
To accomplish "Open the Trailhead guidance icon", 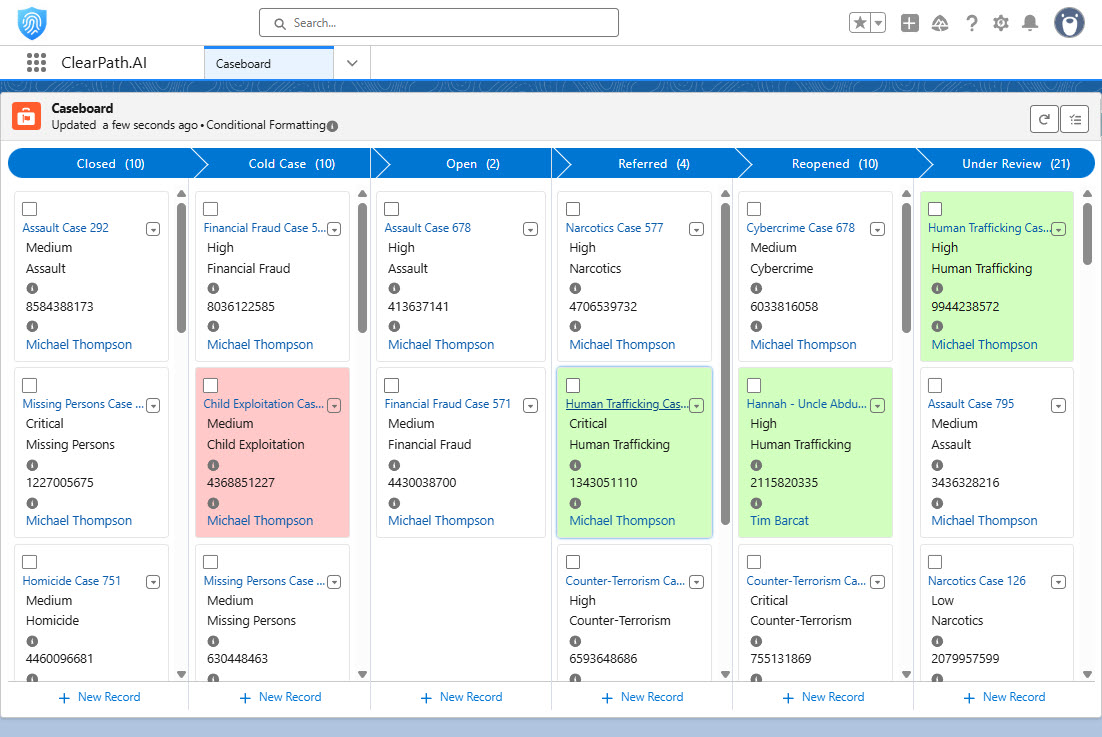I will click(940, 23).
